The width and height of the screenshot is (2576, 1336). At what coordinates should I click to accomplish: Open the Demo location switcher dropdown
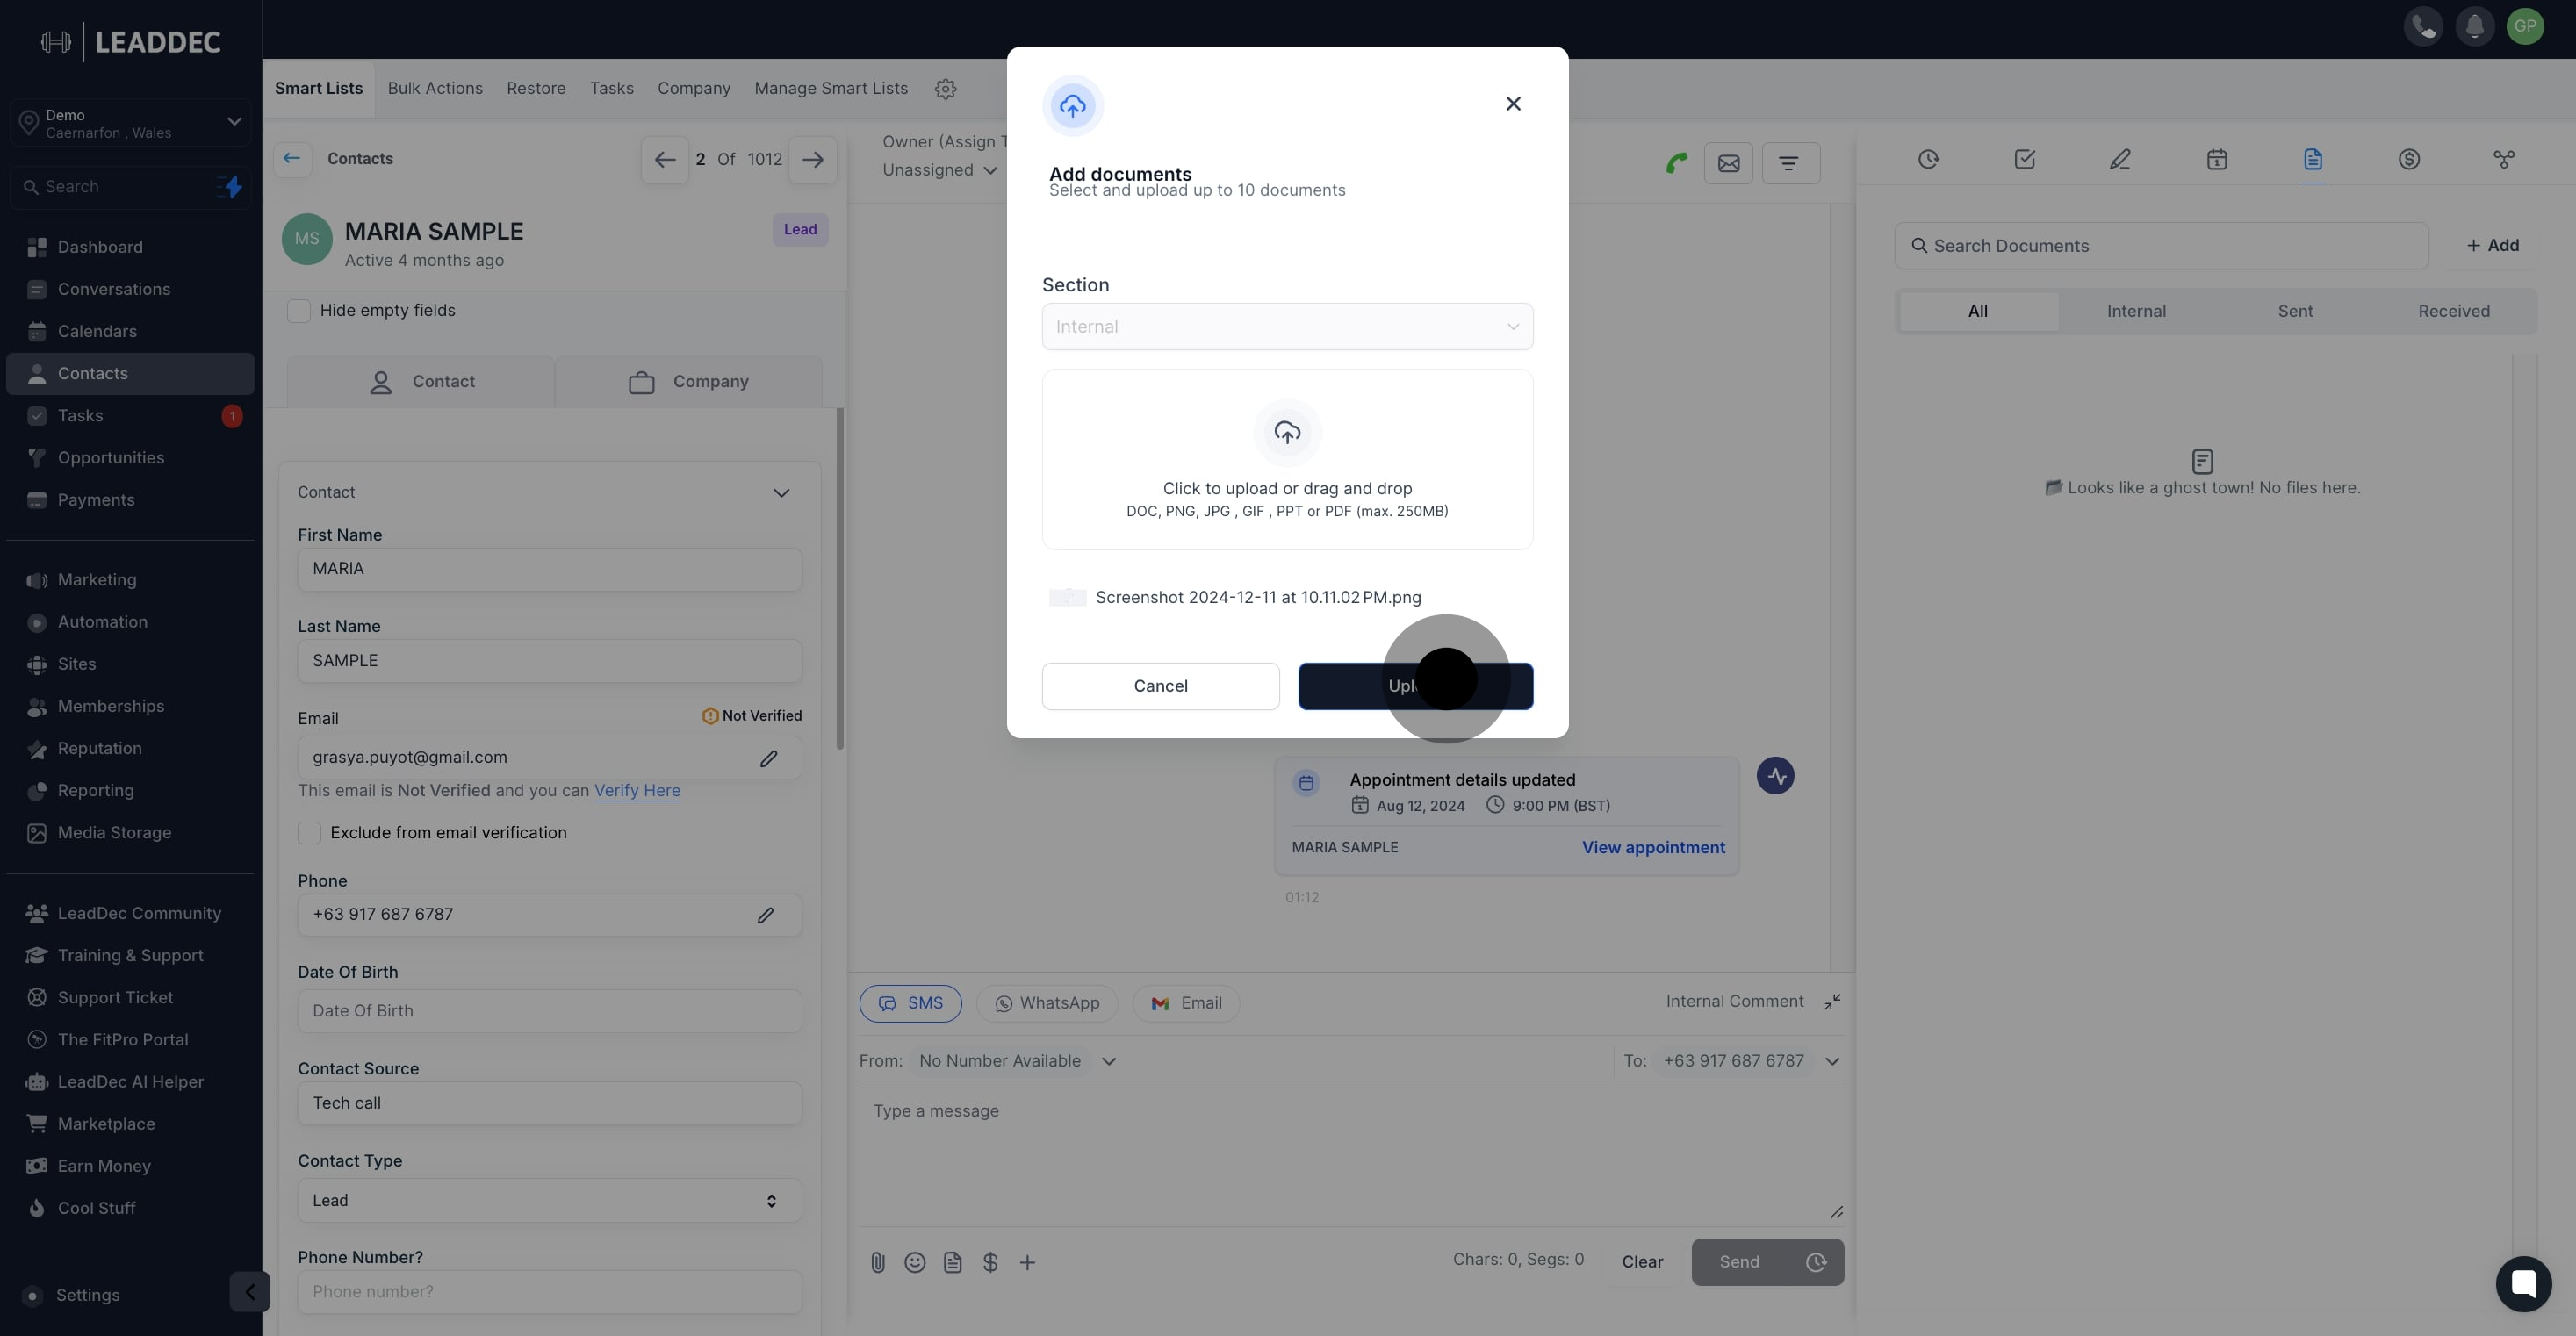tap(130, 123)
